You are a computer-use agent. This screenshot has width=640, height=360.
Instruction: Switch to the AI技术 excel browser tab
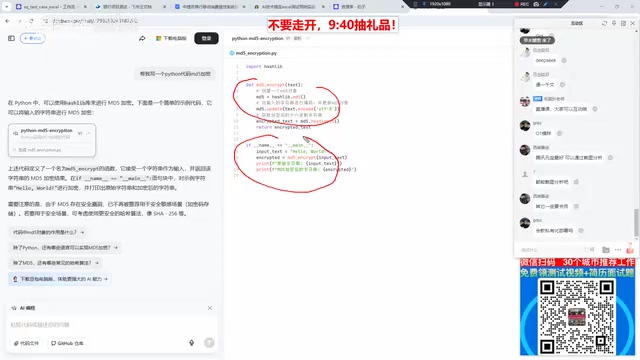click(288, 7)
